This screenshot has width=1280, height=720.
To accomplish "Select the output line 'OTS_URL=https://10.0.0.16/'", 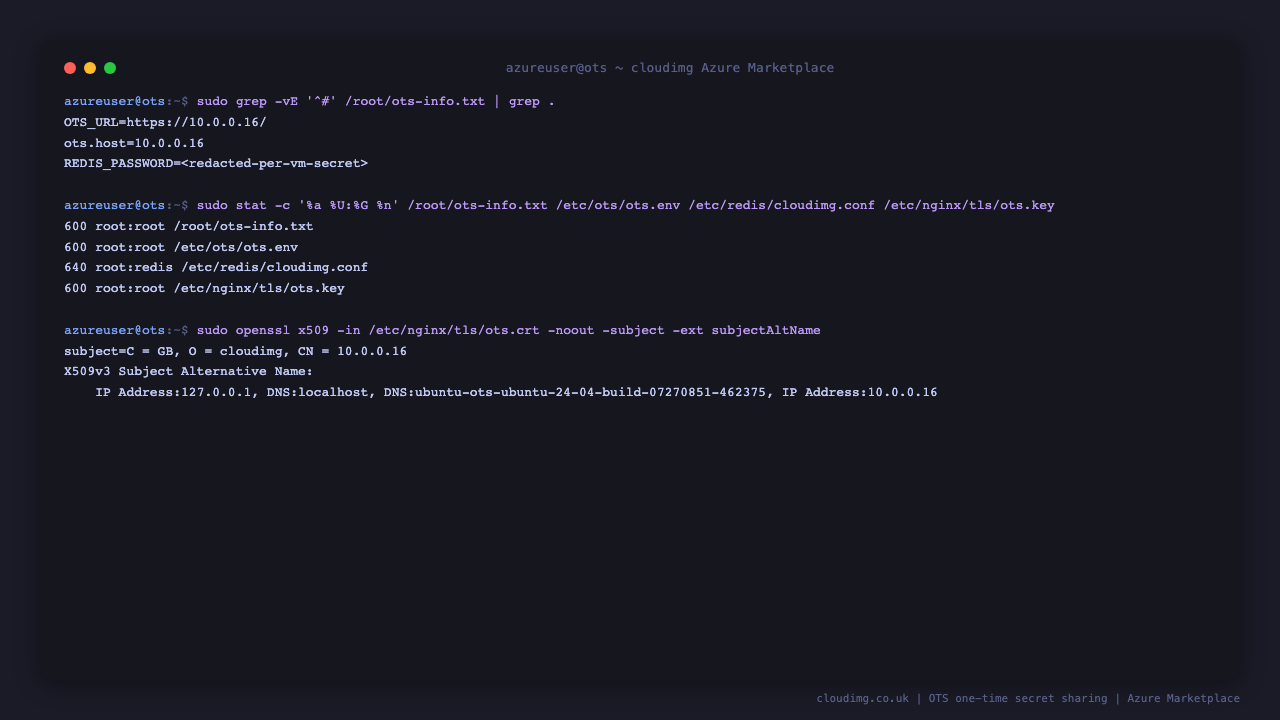I will [x=165, y=122].
